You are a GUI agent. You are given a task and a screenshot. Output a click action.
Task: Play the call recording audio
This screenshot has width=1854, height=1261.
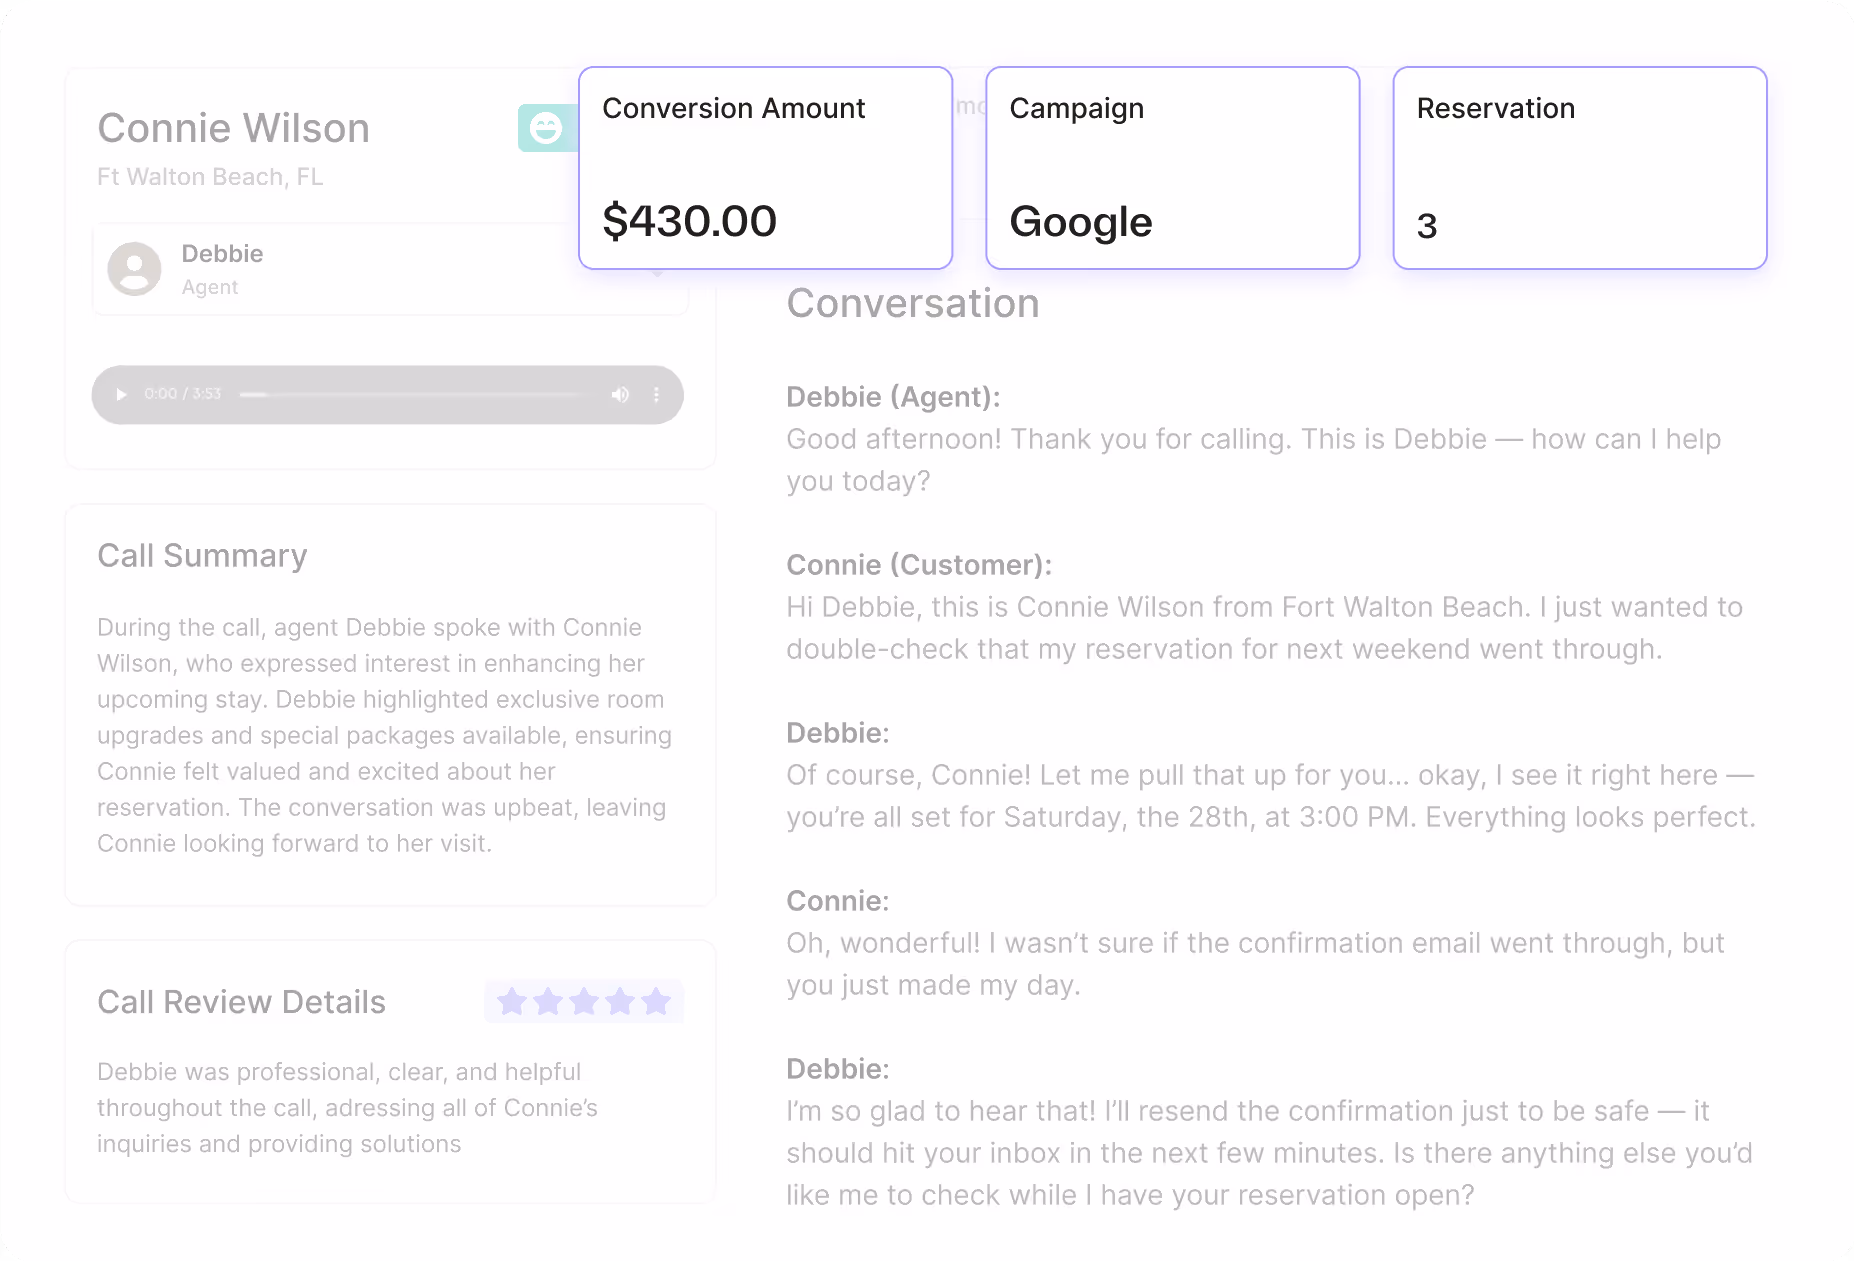point(122,394)
